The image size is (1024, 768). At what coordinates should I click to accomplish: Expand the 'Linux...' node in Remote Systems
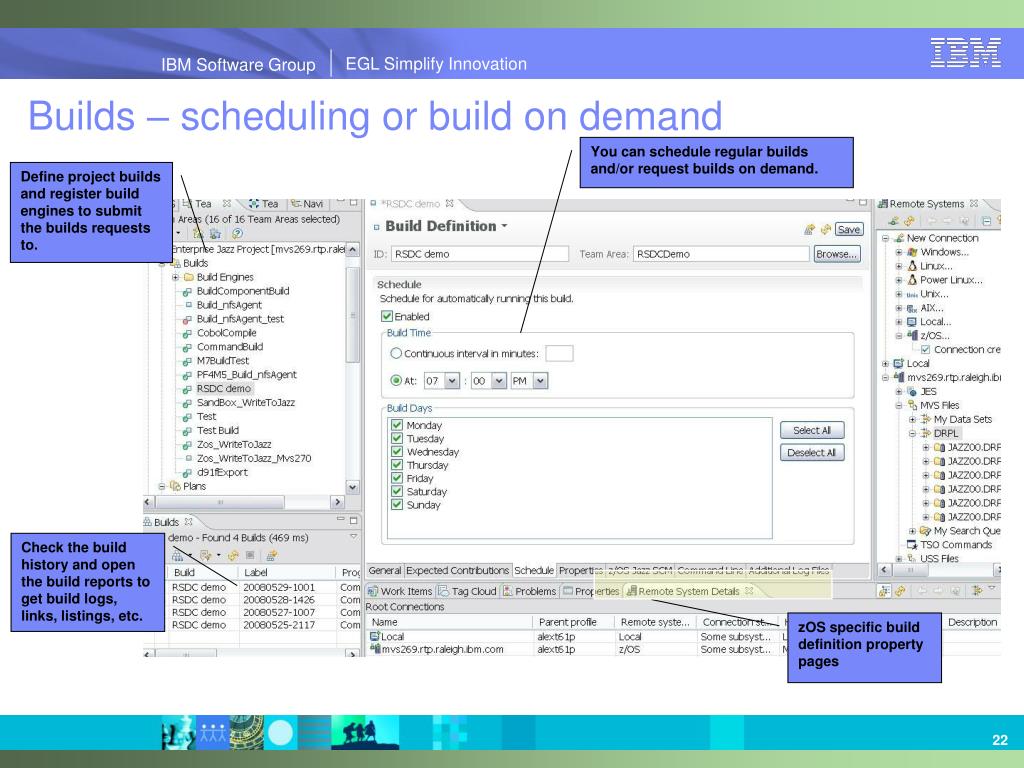tap(899, 266)
